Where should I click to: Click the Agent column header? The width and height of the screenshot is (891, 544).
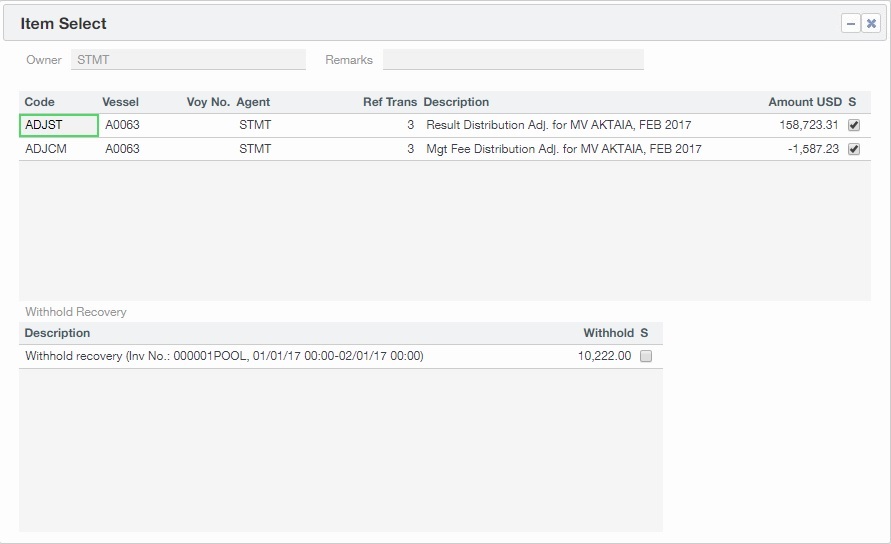point(253,102)
